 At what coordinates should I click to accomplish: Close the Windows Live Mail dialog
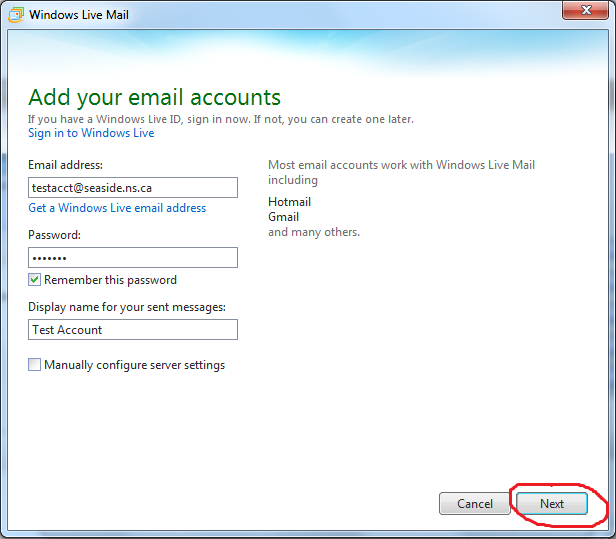click(585, 10)
